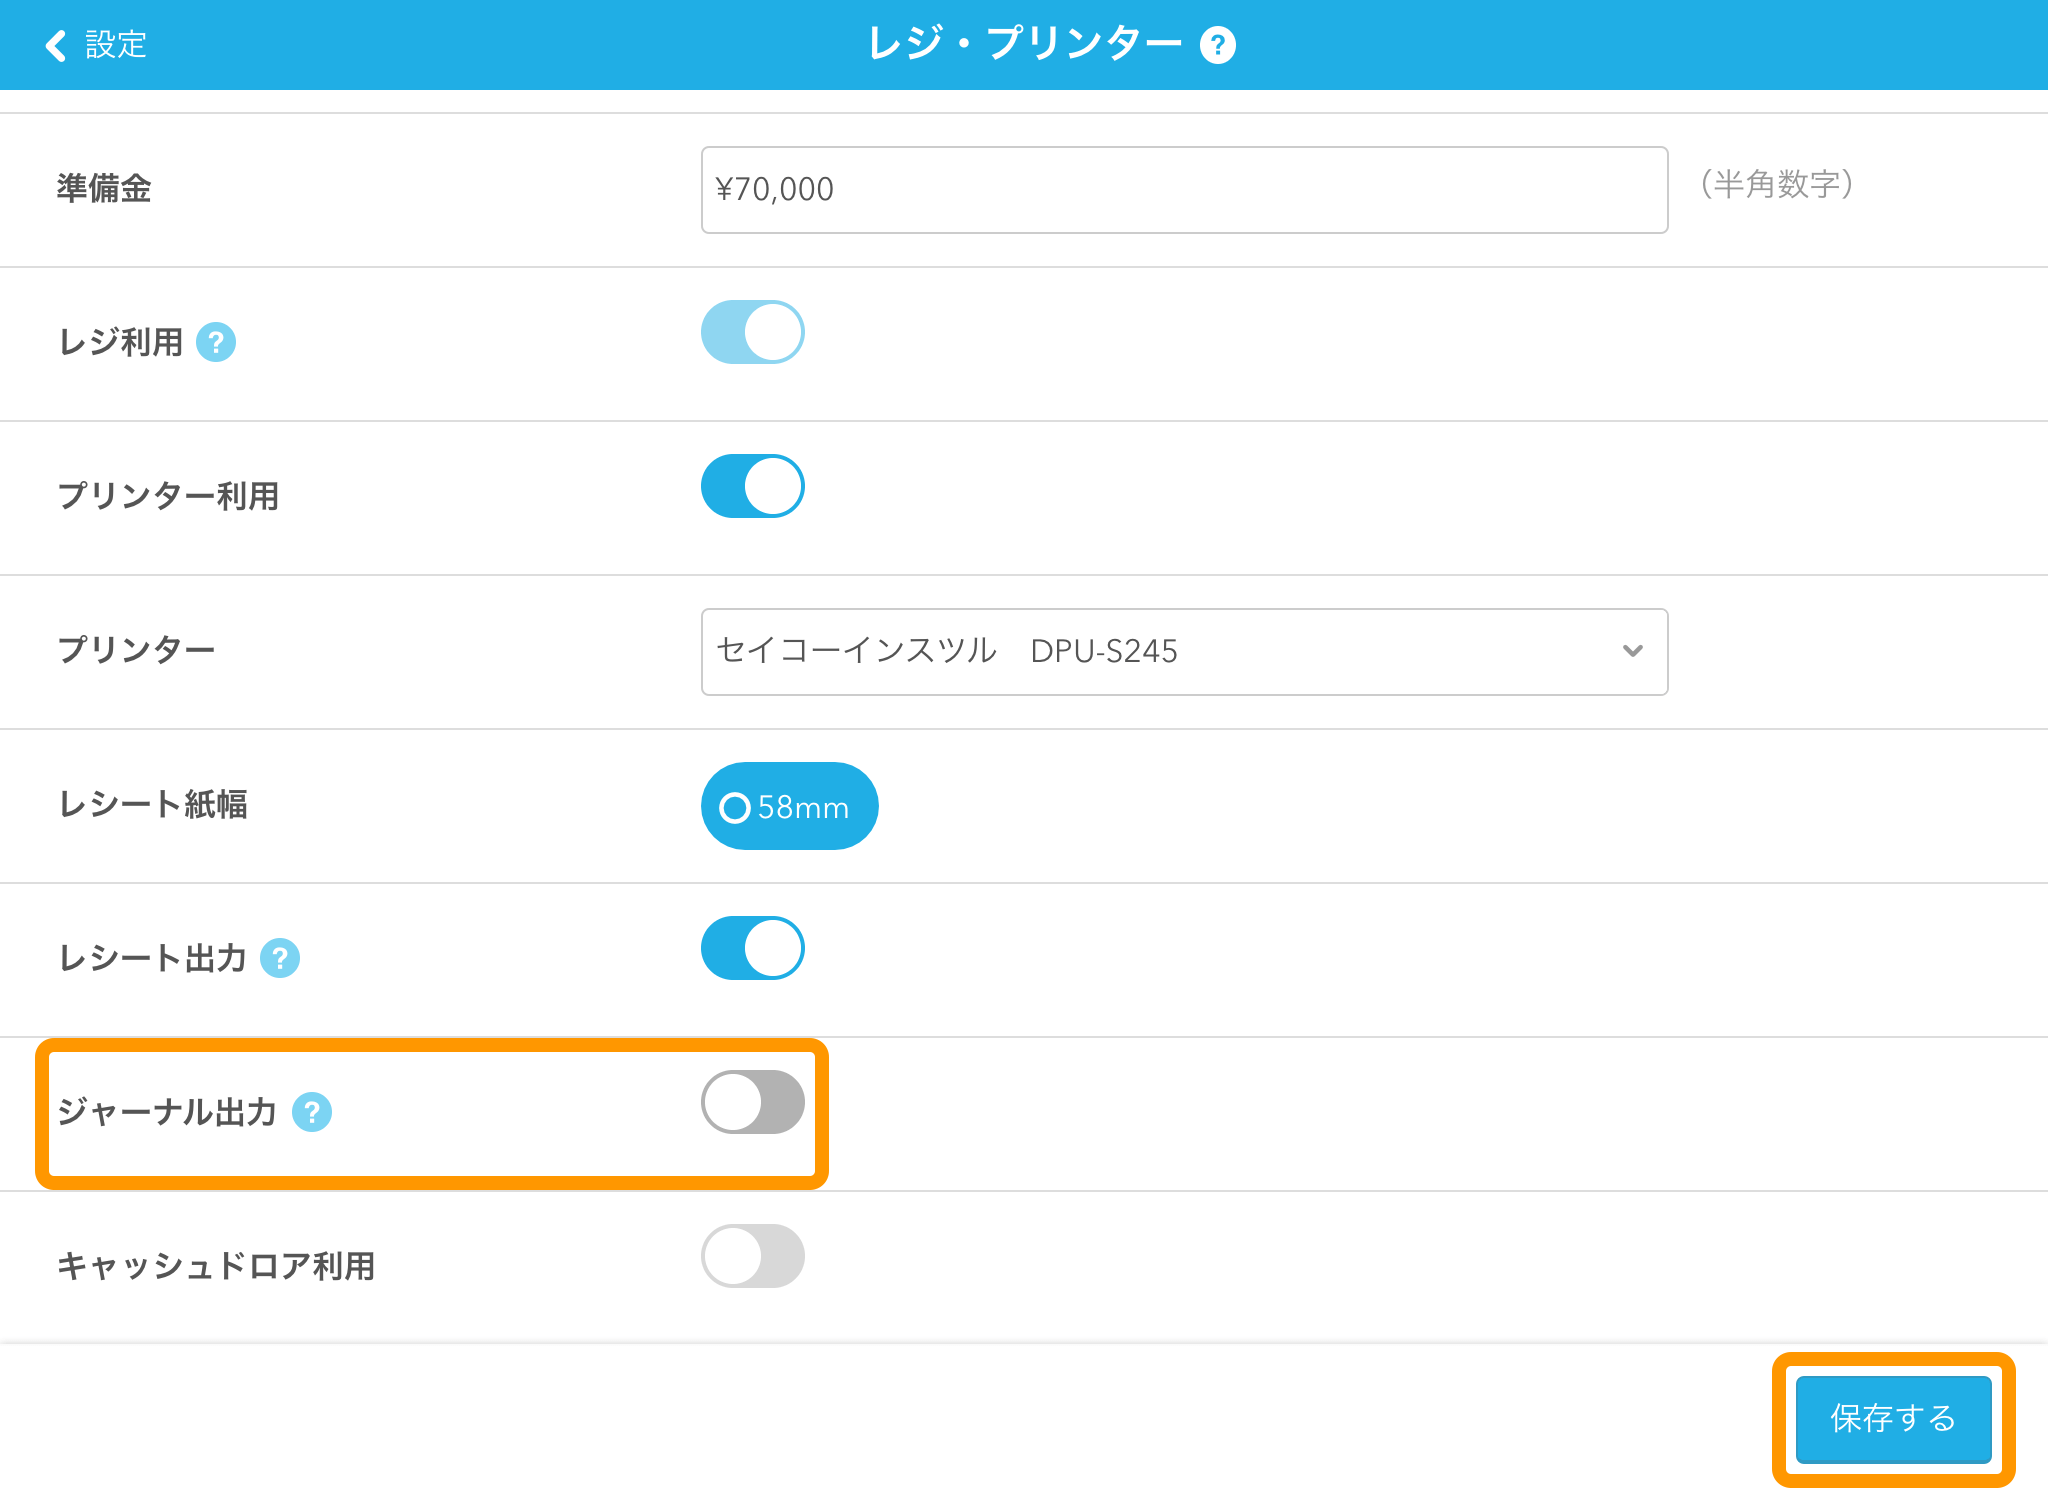Open the help icon next to レジ利用
The image size is (2048, 1496).
[x=216, y=342]
